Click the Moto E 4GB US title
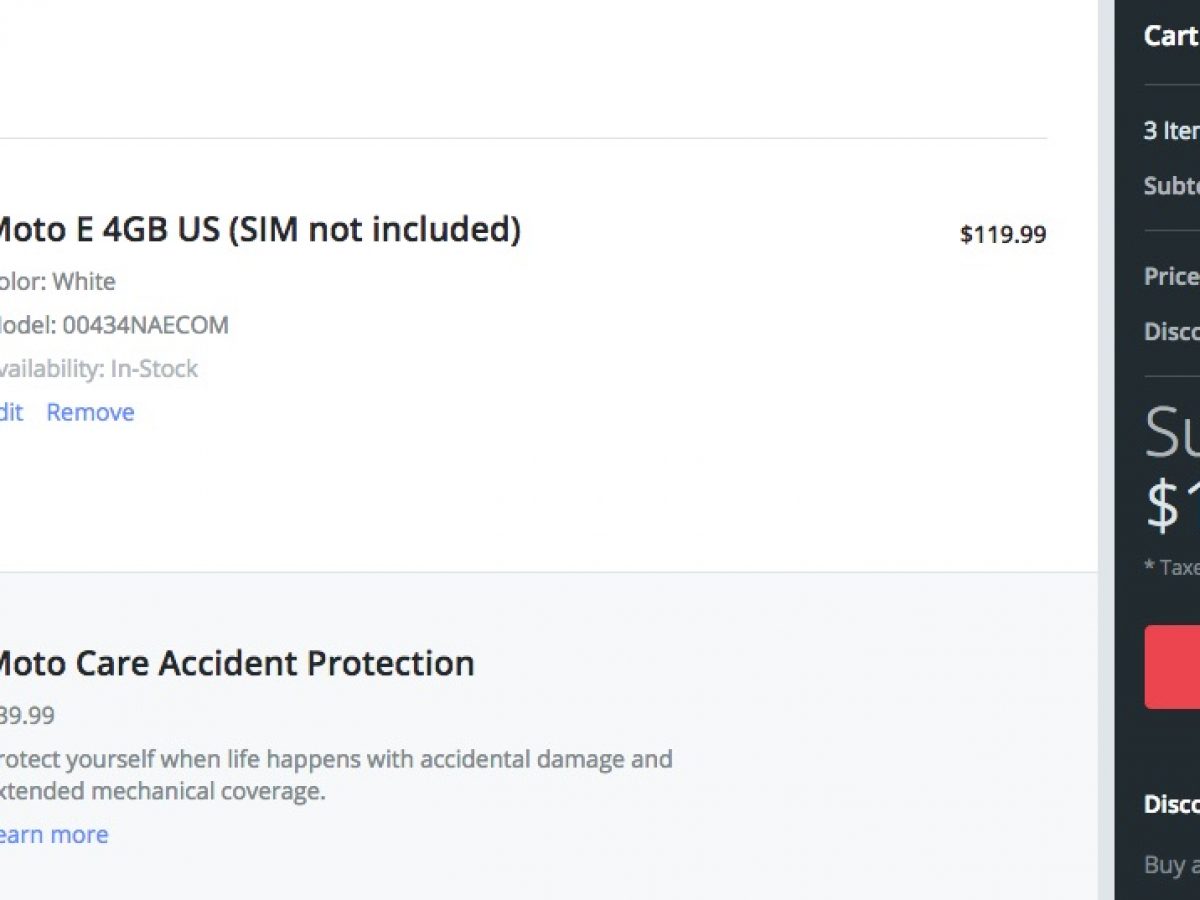This screenshot has width=1200, height=900. 256,230
